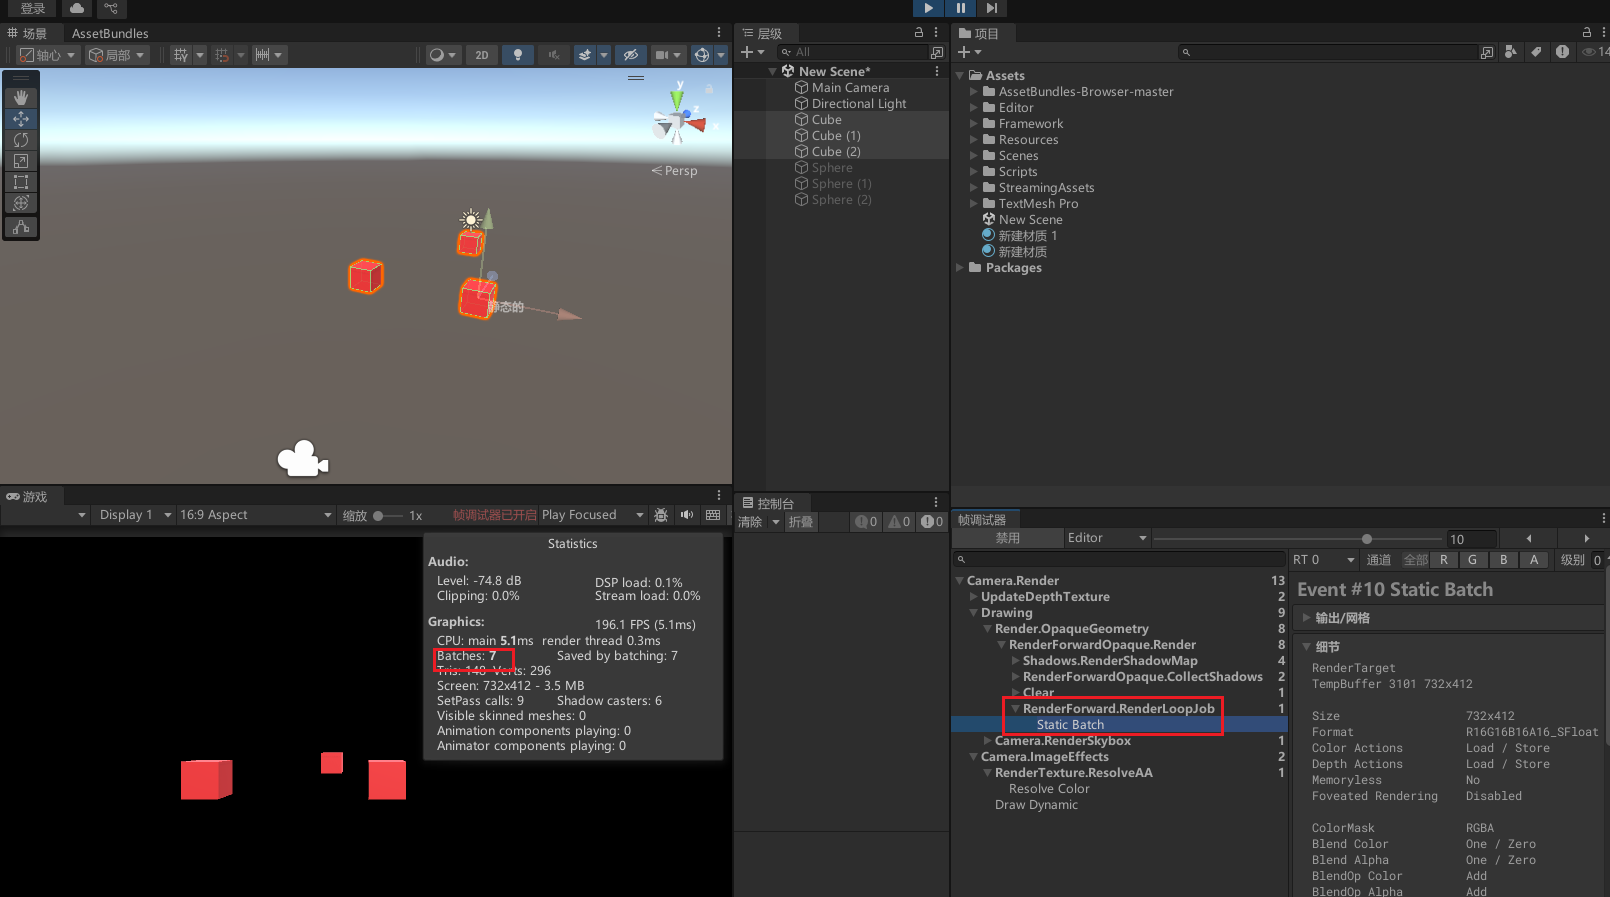Click the console Collapse (折叠) button
The image size is (1610, 897).
point(801,522)
